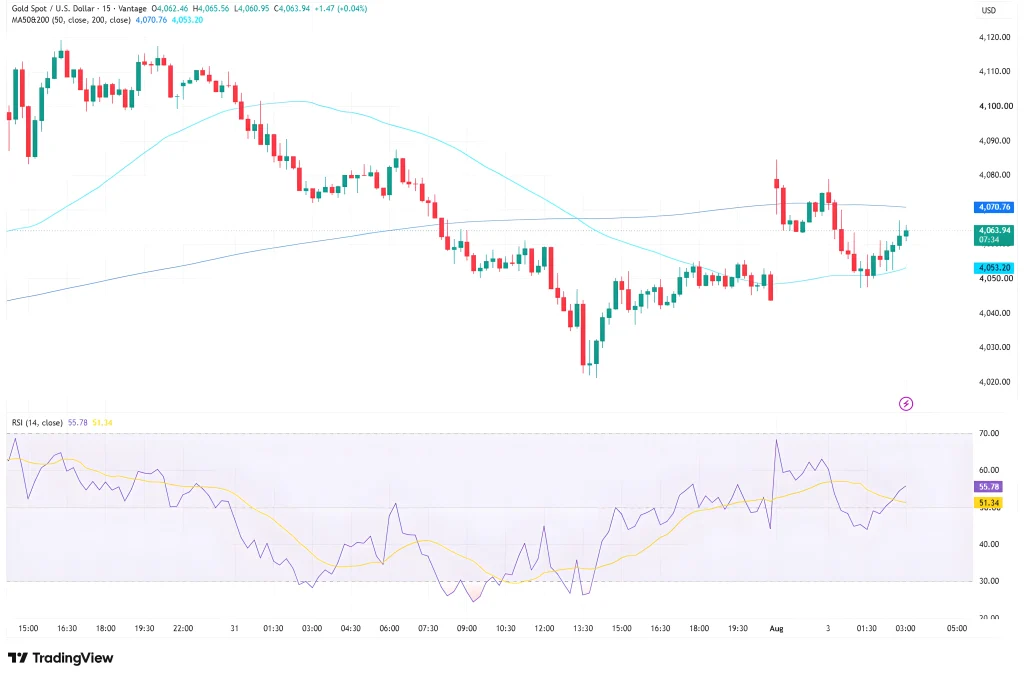Select the RSI (14, close) indicator legend

(x=37, y=423)
